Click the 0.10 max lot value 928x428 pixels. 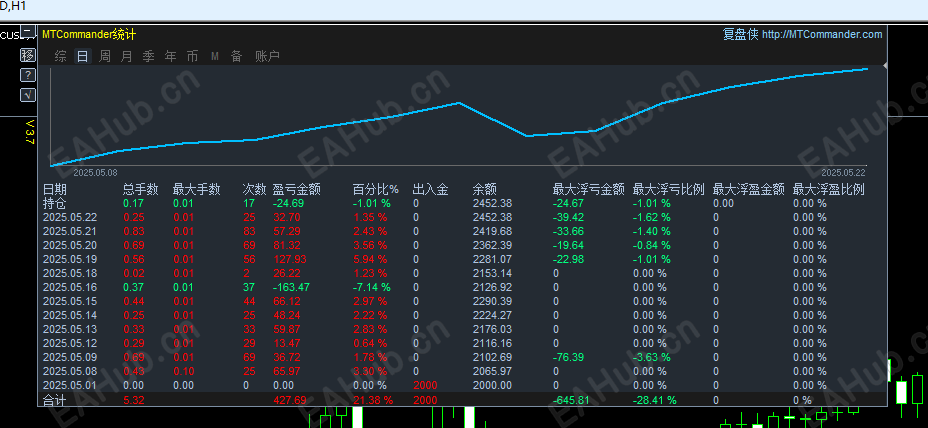(183, 371)
